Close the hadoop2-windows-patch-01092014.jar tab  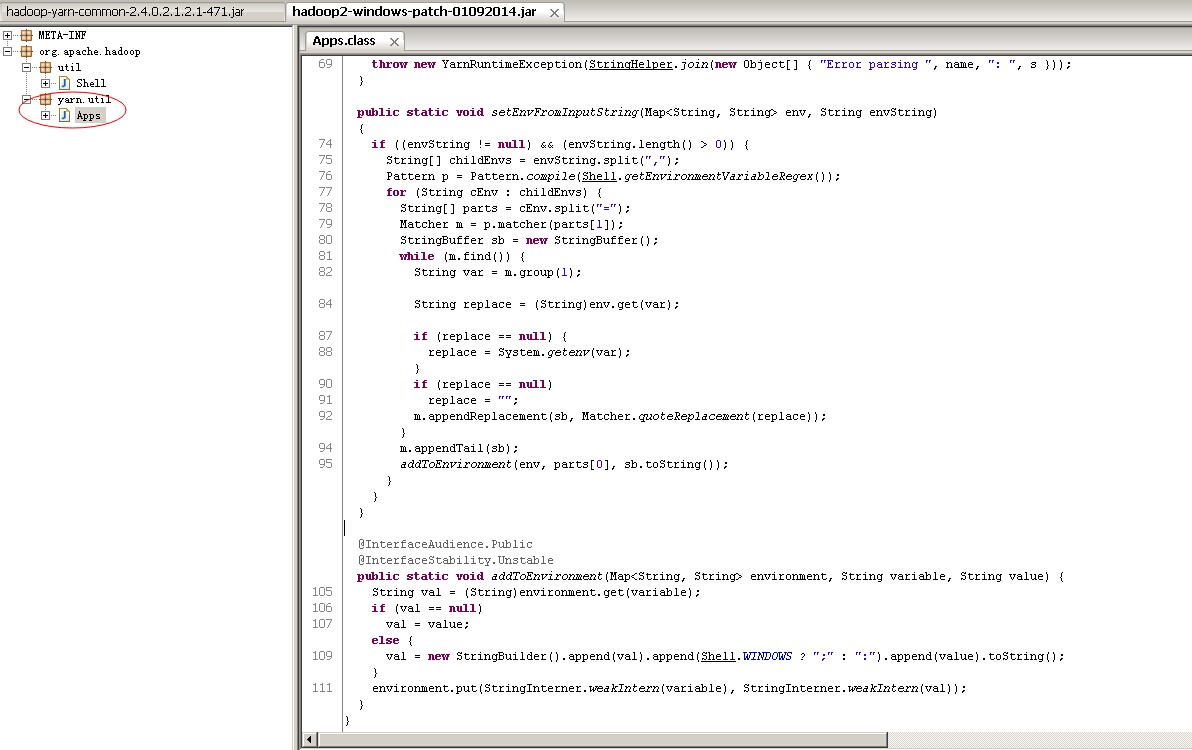coord(554,12)
